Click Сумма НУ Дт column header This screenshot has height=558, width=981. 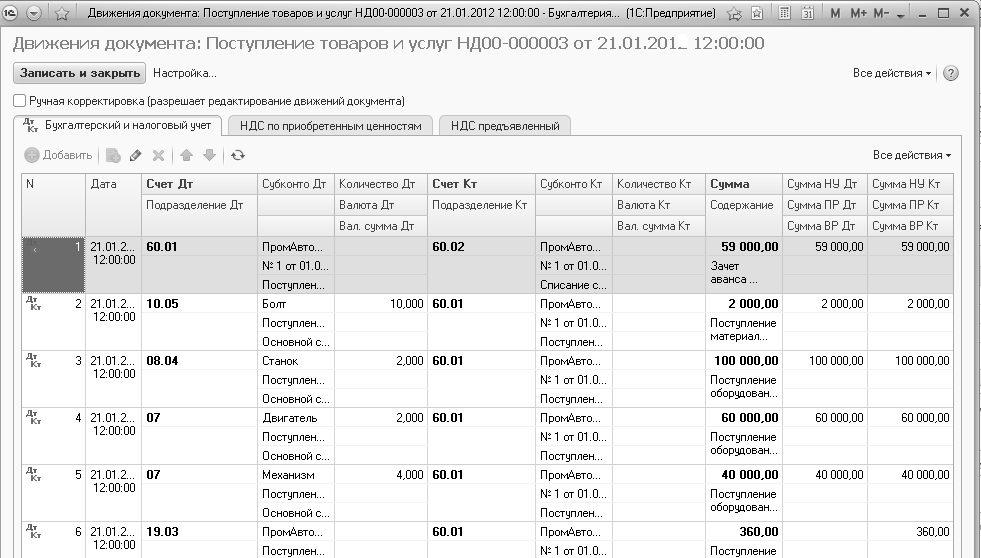pos(825,184)
